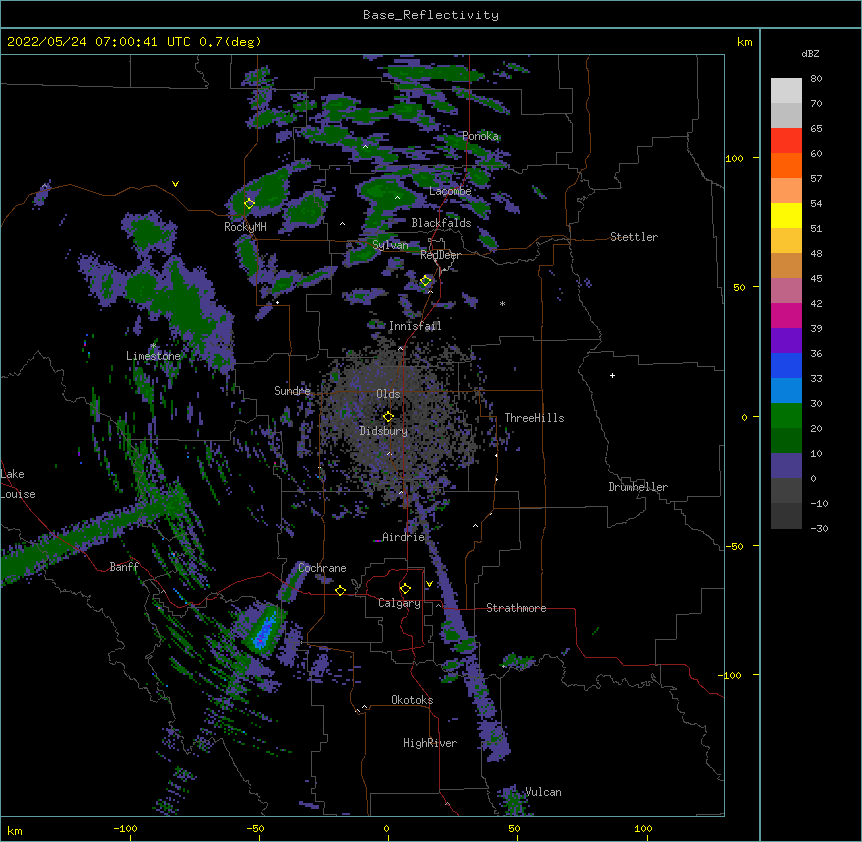Click the 100 tick on the bottom axis
862x842 pixels.
tap(643, 828)
